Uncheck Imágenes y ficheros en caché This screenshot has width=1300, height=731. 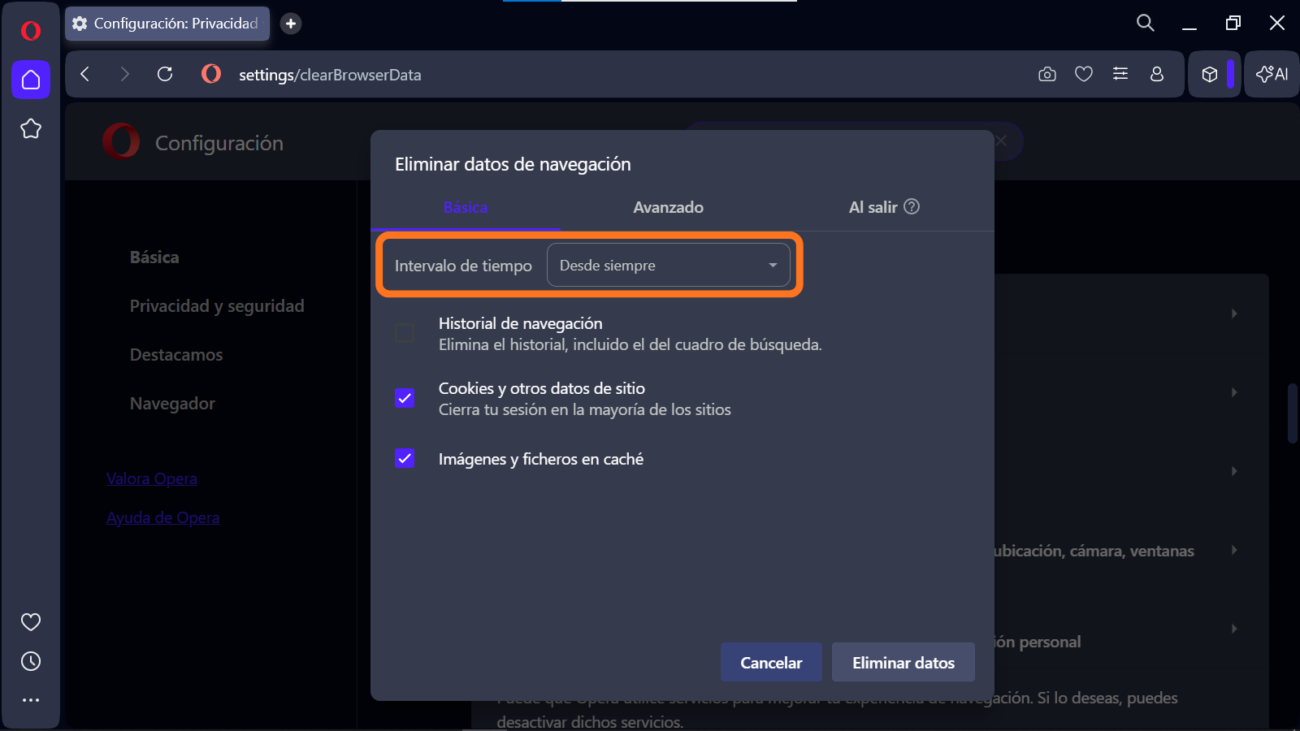click(405, 459)
